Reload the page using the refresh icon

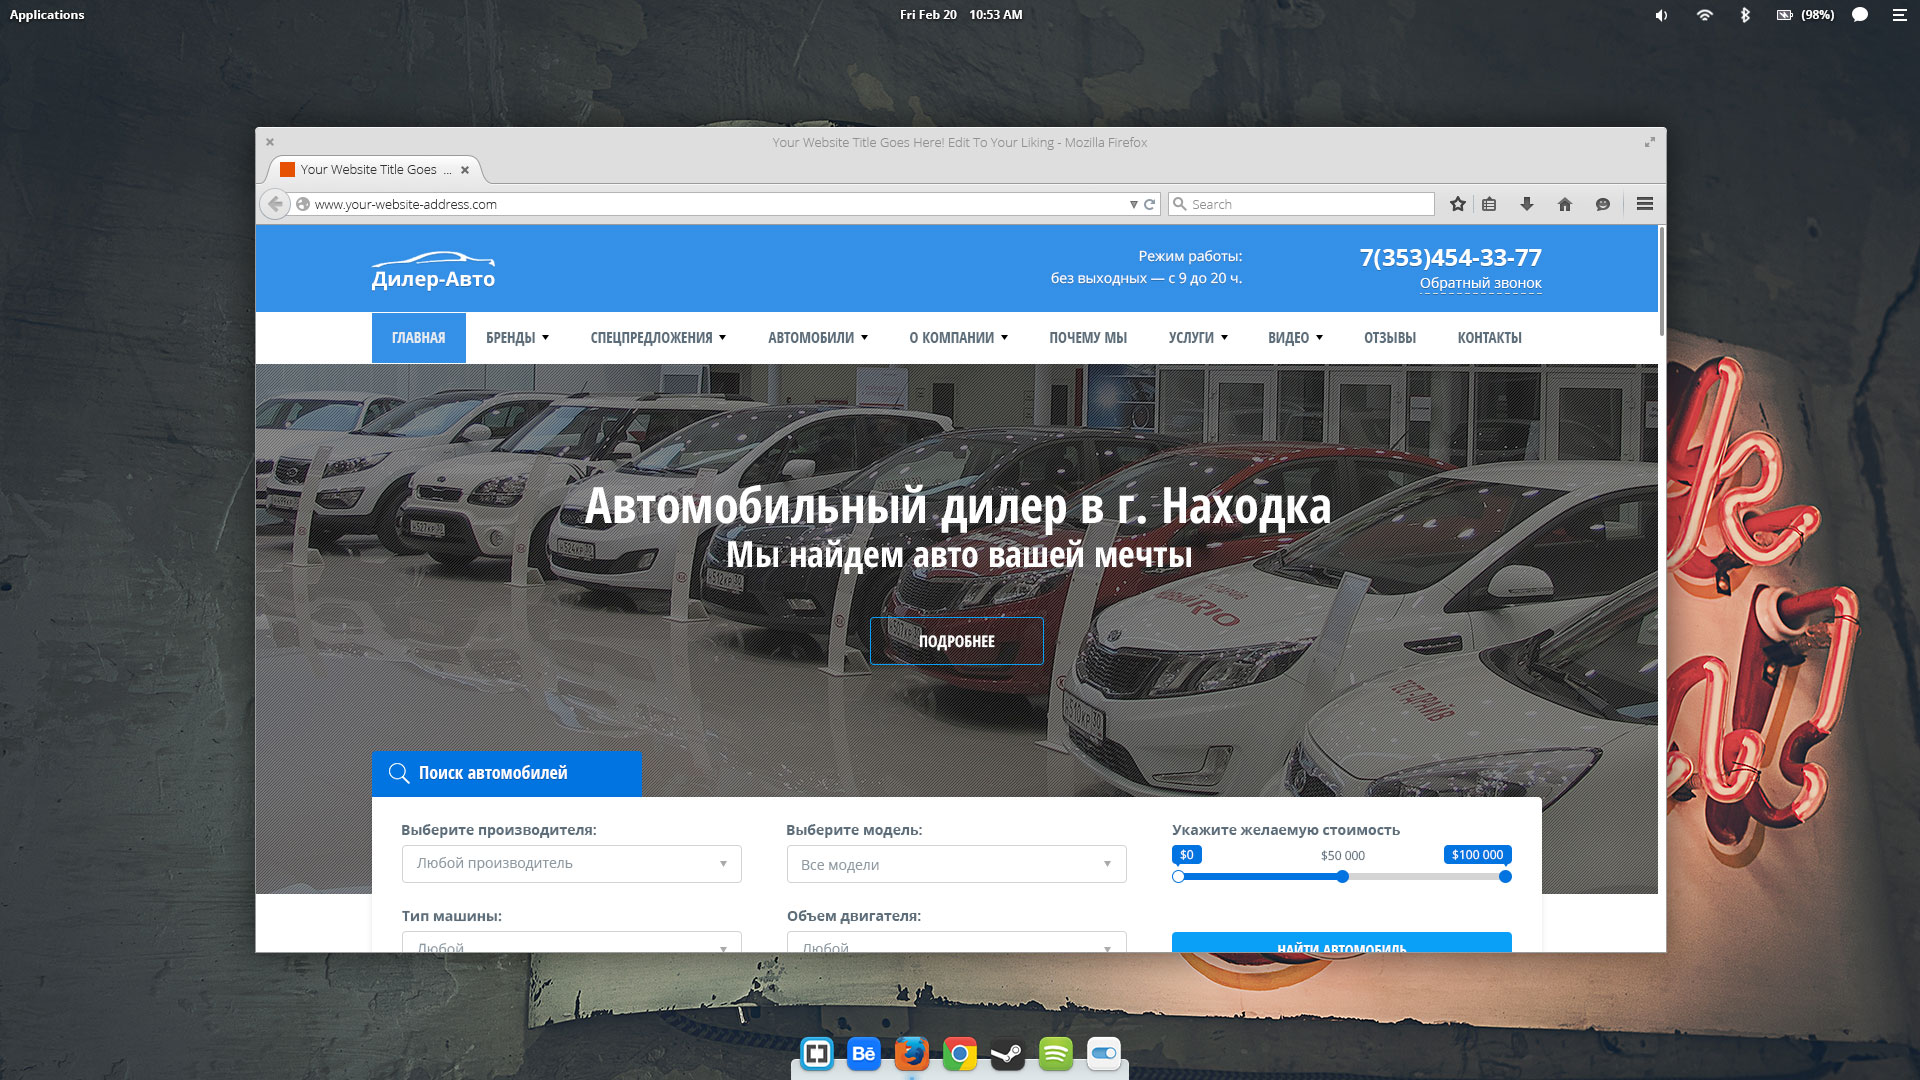point(1150,203)
